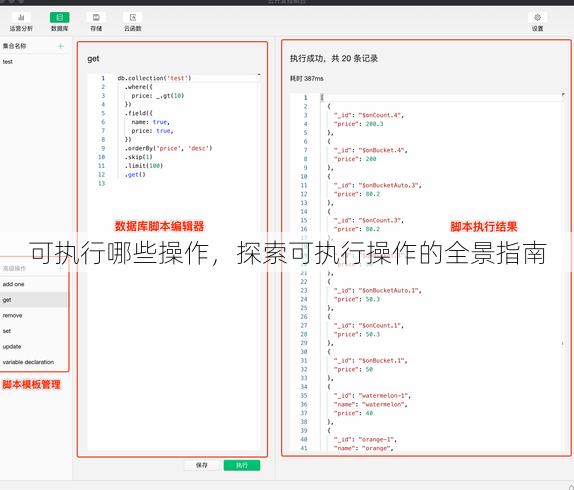Click result value "$onCount.4"
The image size is (574, 490).
381,115
